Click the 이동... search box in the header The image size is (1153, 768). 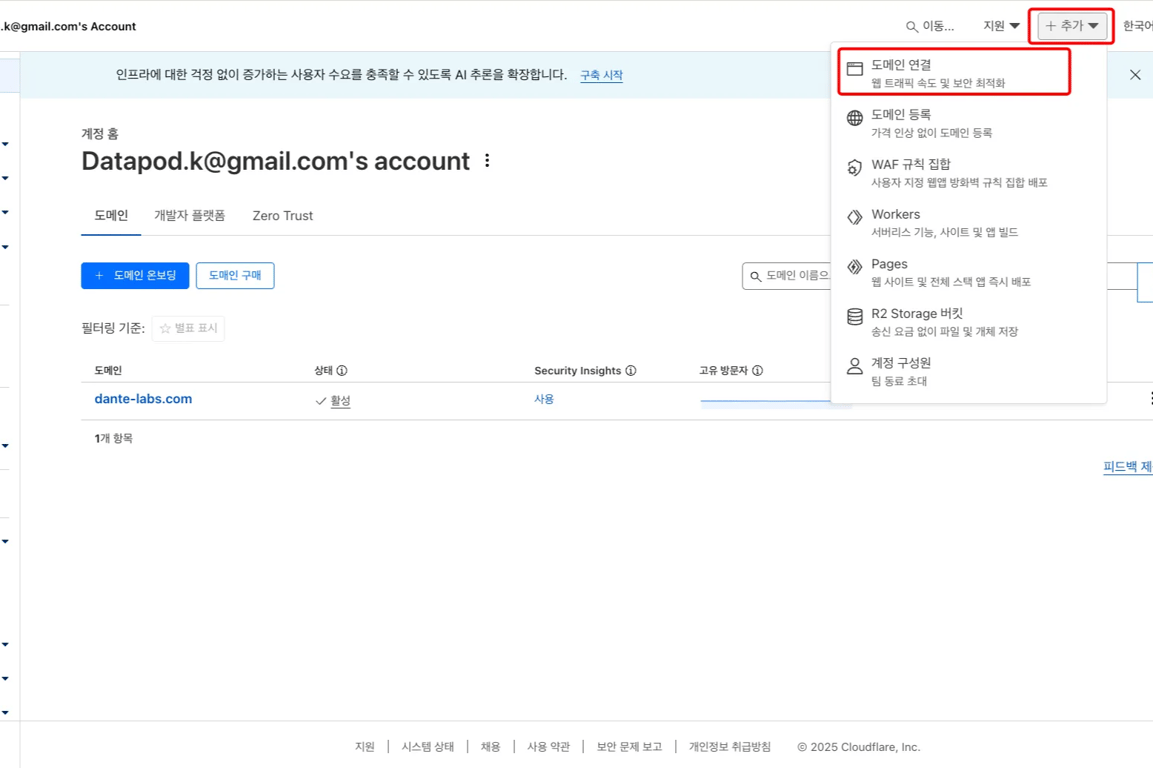(931, 26)
